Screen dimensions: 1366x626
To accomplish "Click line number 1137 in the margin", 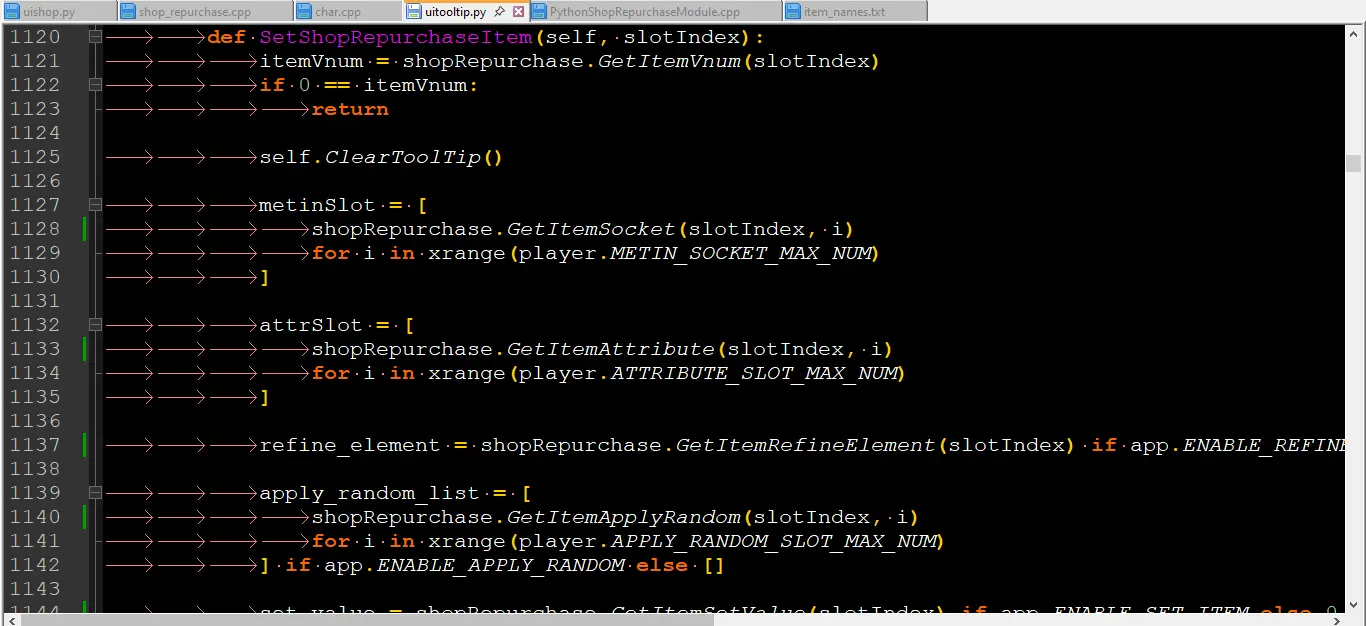I will tap(36, 445).
